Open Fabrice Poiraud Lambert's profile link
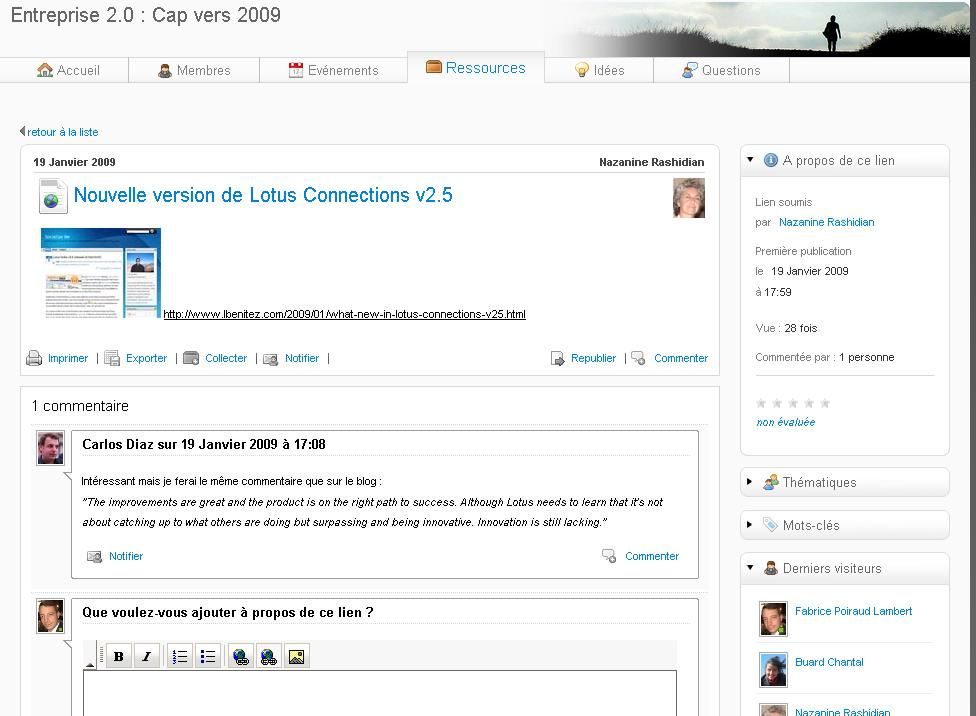The height and width of the screenshot is (716, 976). tap(853, 611)
